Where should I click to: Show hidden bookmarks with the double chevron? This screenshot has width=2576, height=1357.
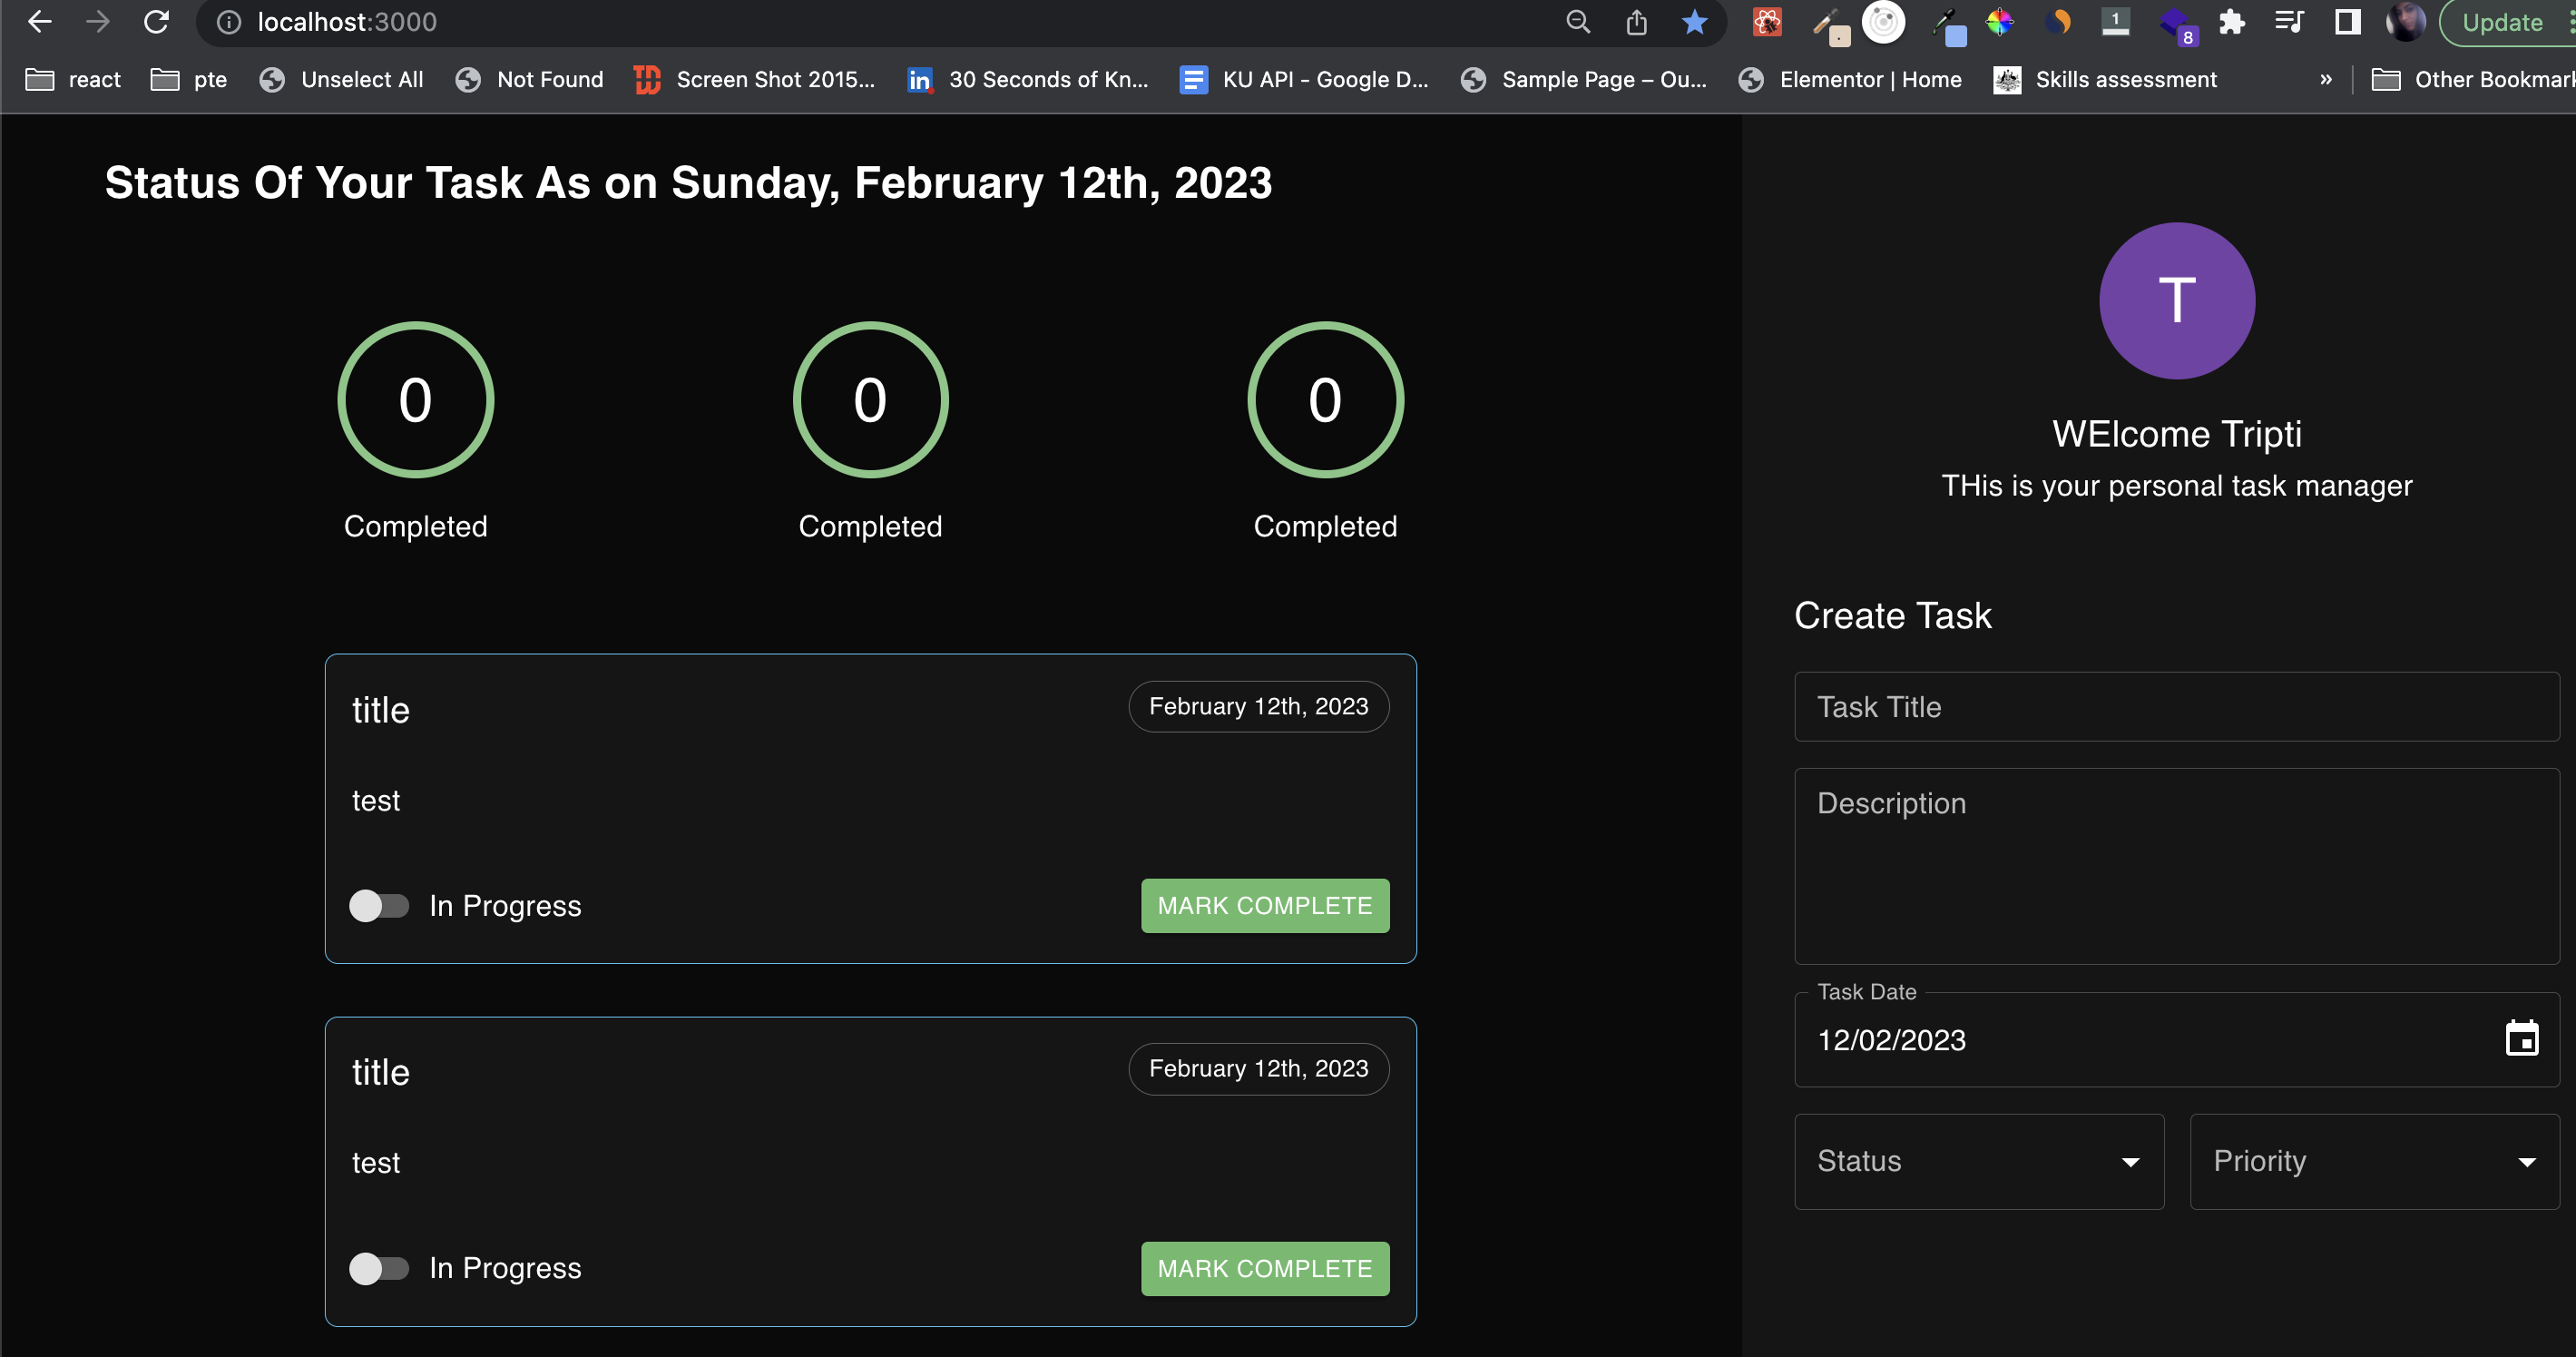2325,80
